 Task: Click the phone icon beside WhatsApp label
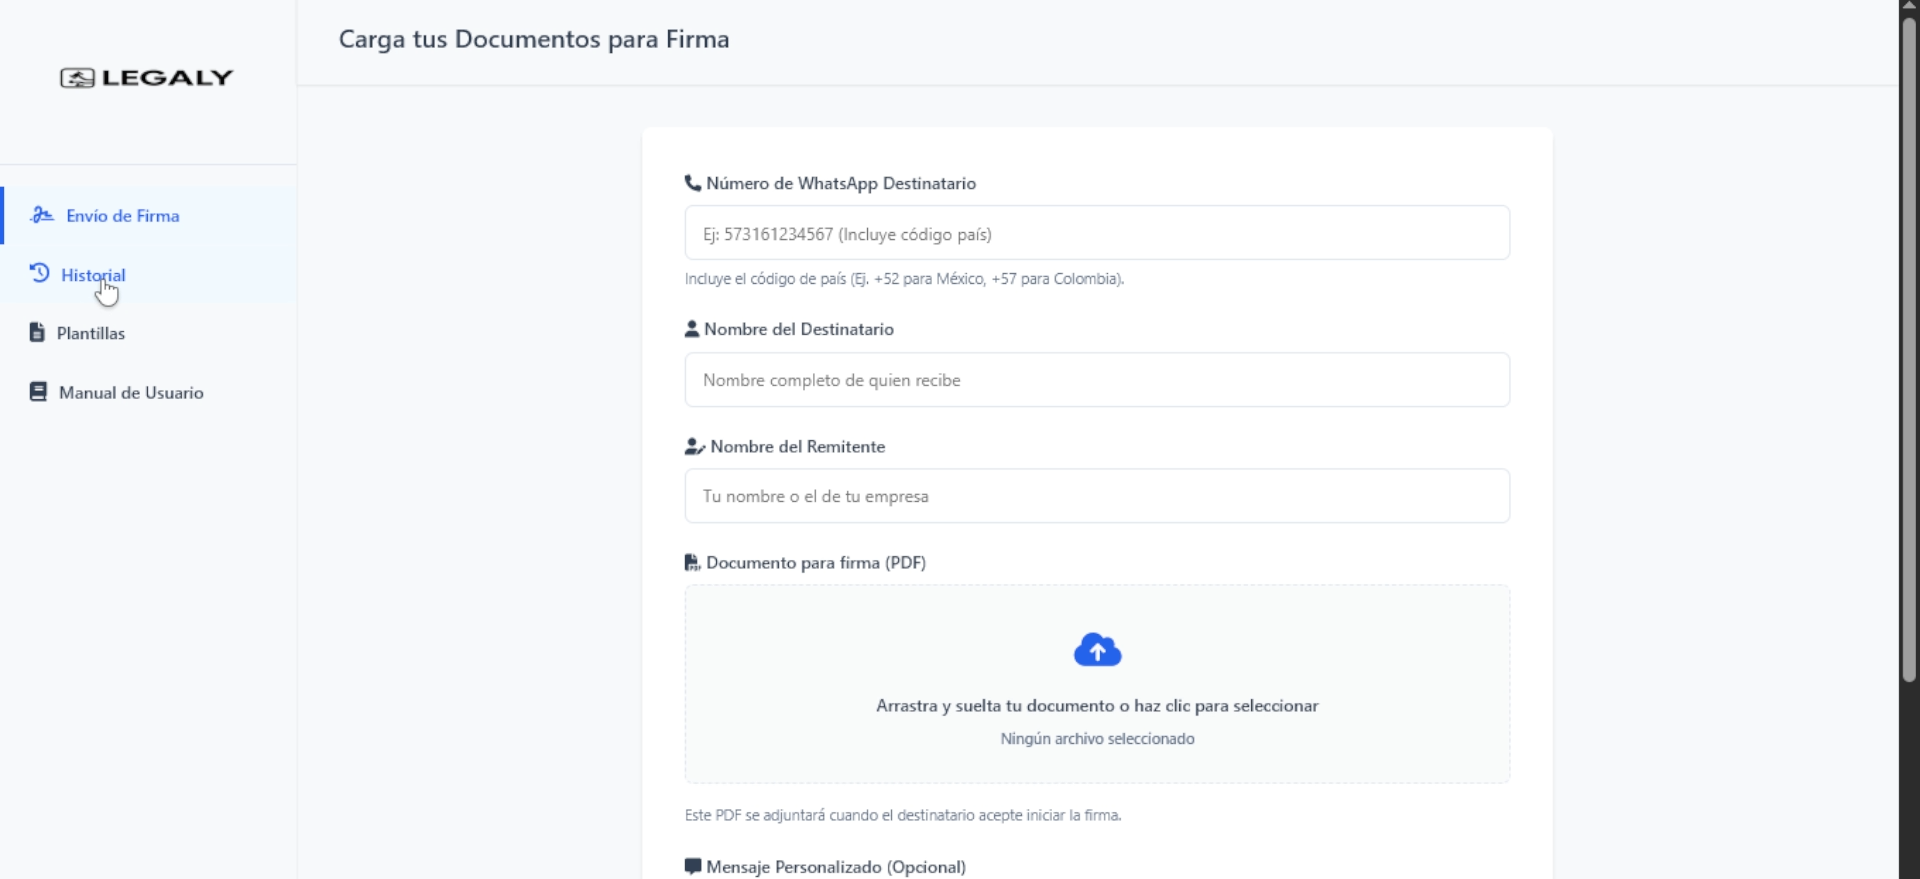(x=692, y=183)
